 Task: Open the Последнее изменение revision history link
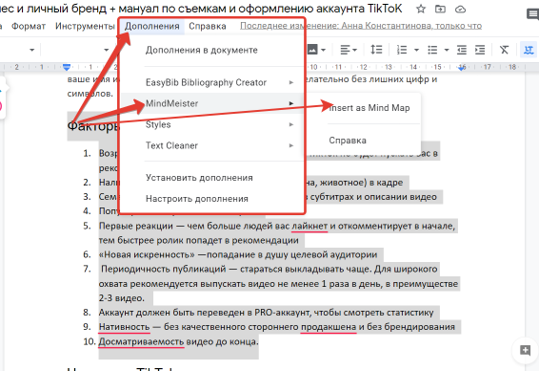pyautogui.click(x=361, y=26)
